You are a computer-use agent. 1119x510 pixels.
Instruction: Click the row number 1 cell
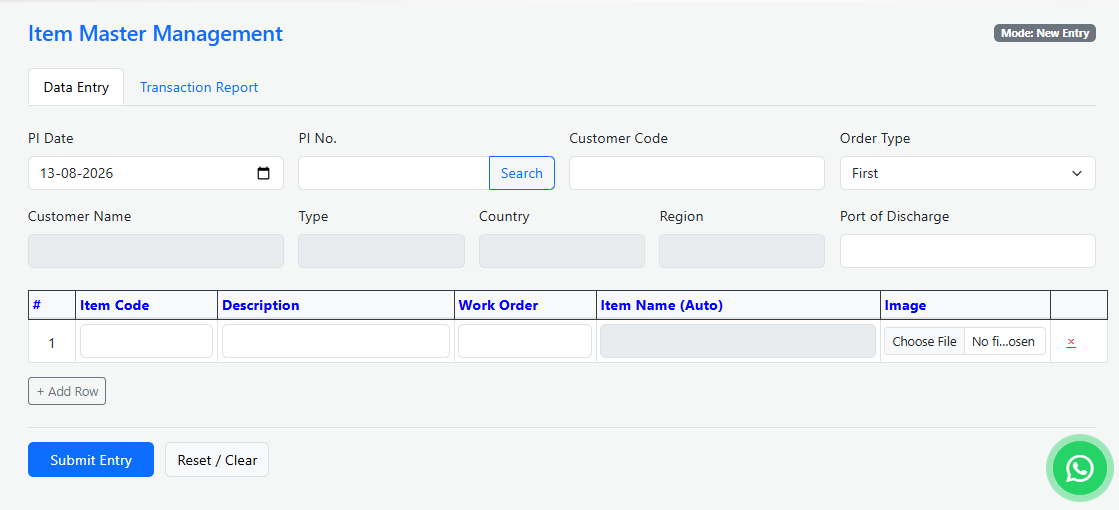point(51,342)
